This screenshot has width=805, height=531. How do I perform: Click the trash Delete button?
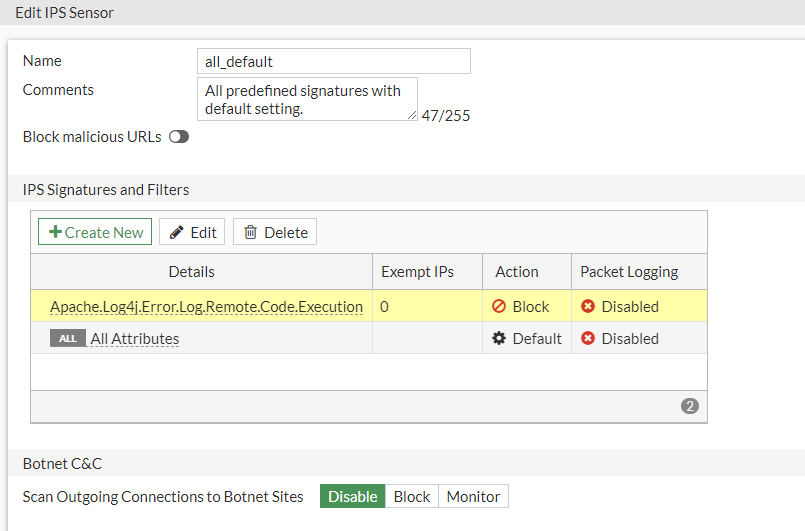click(275, 232)
